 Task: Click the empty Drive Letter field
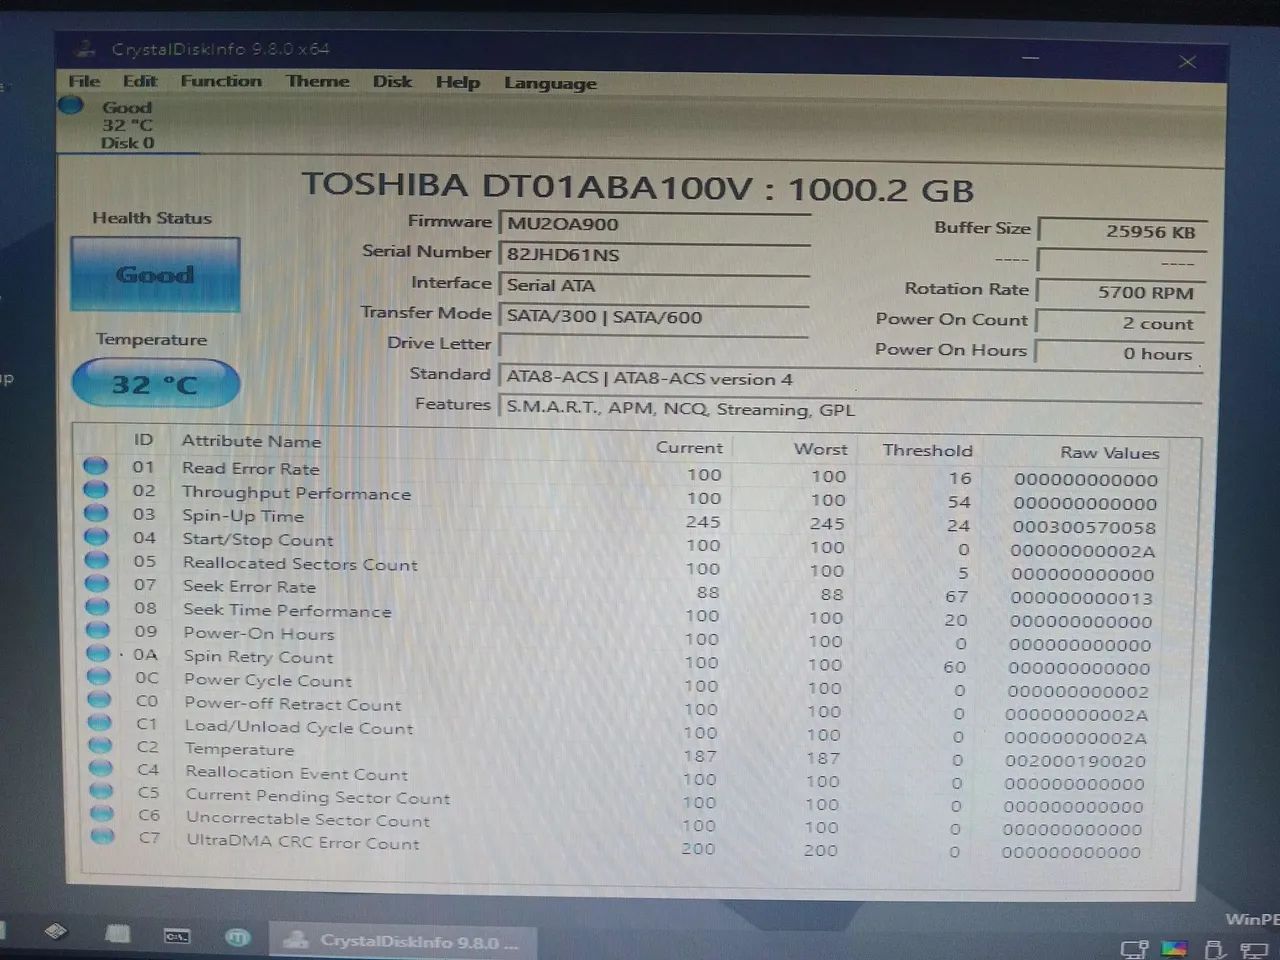[x=654, y=346]
